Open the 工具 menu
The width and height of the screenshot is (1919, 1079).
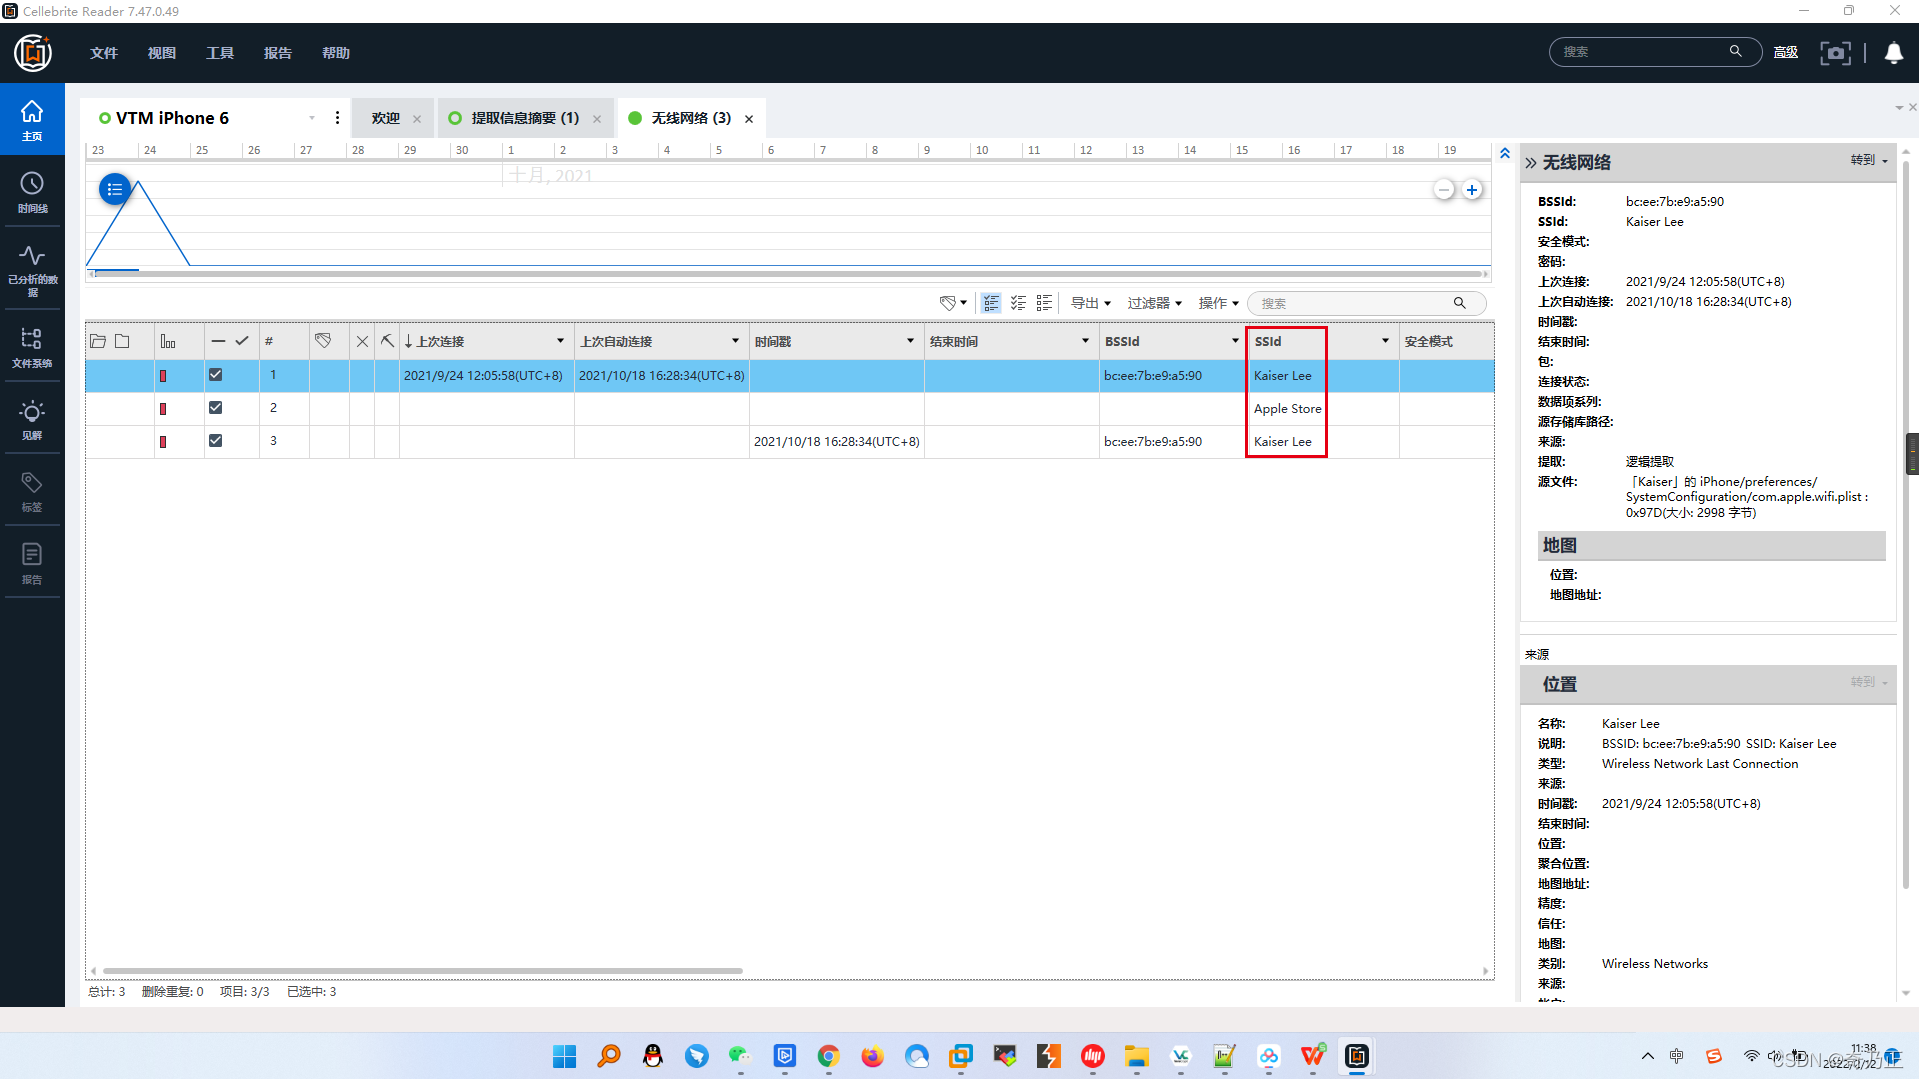point(220,53)
